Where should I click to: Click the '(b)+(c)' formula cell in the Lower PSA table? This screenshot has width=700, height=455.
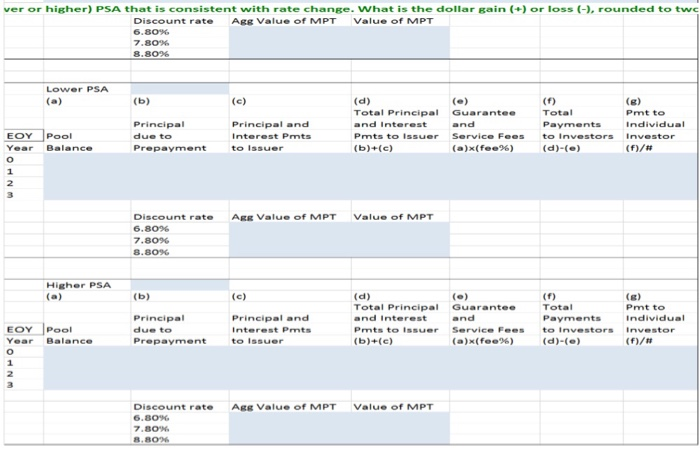point(373,148)
